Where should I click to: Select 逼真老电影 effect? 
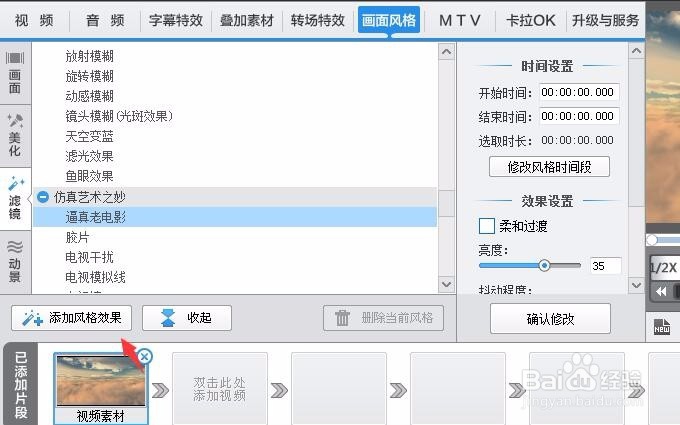click(235, 217)
